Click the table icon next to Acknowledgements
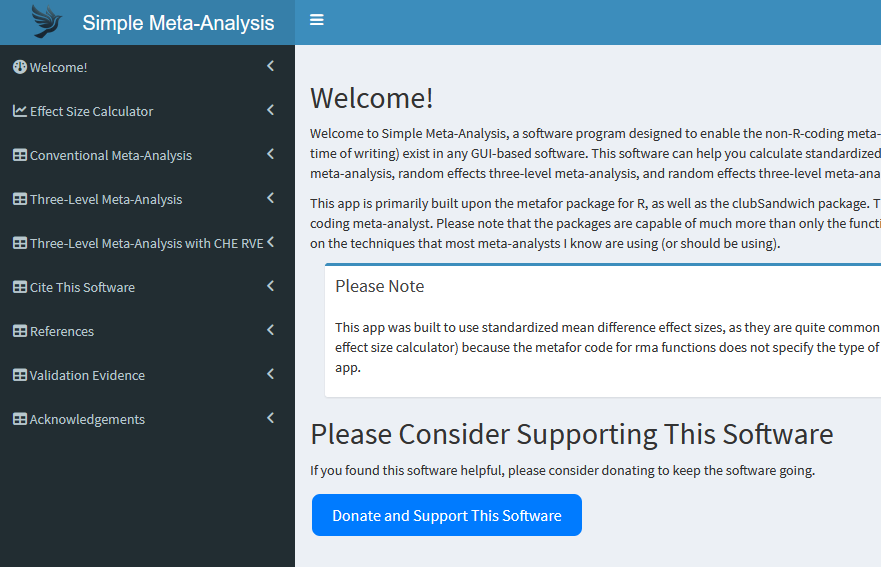881x567 pixels. click(x=20, y=419)
